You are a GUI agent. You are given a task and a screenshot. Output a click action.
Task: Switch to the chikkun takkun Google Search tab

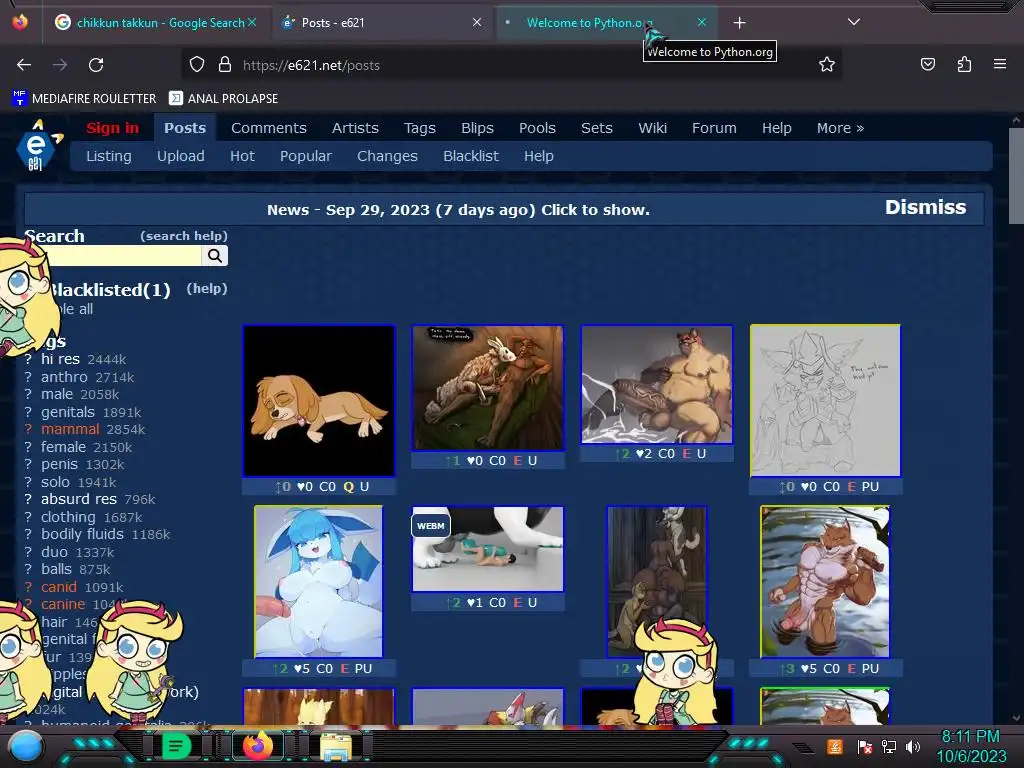(x=157, y=23)
